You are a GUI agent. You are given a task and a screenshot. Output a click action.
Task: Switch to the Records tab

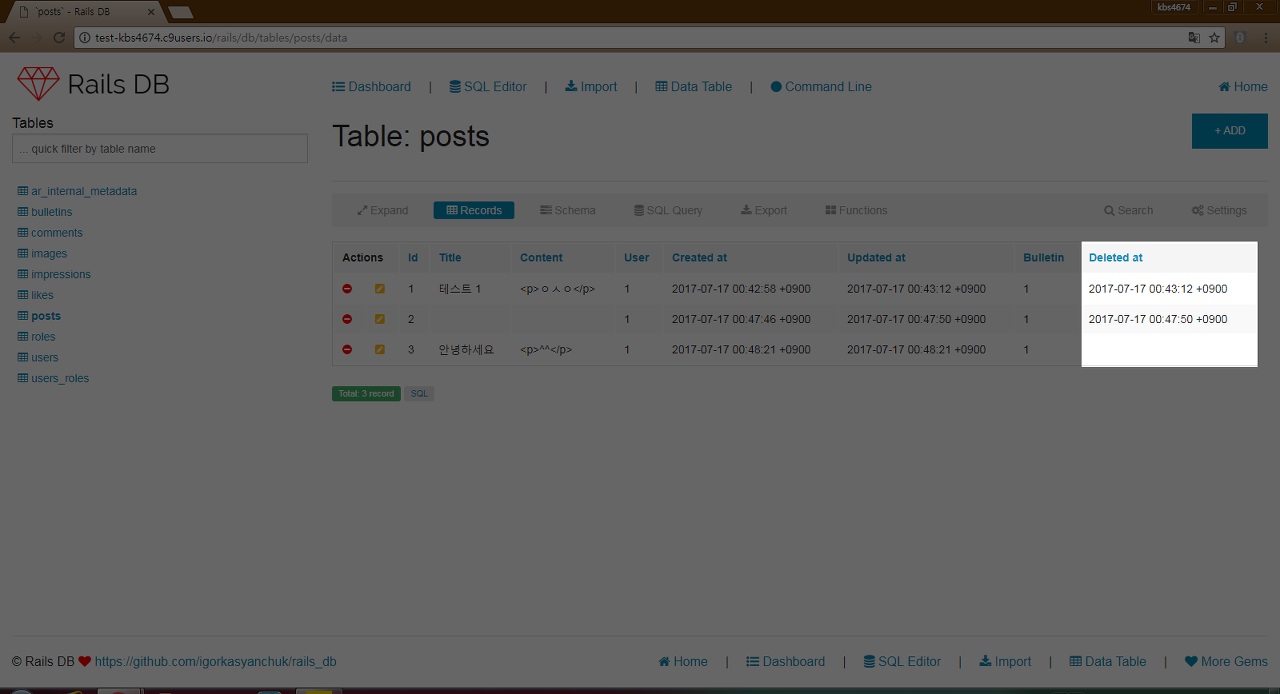(474, 210)
